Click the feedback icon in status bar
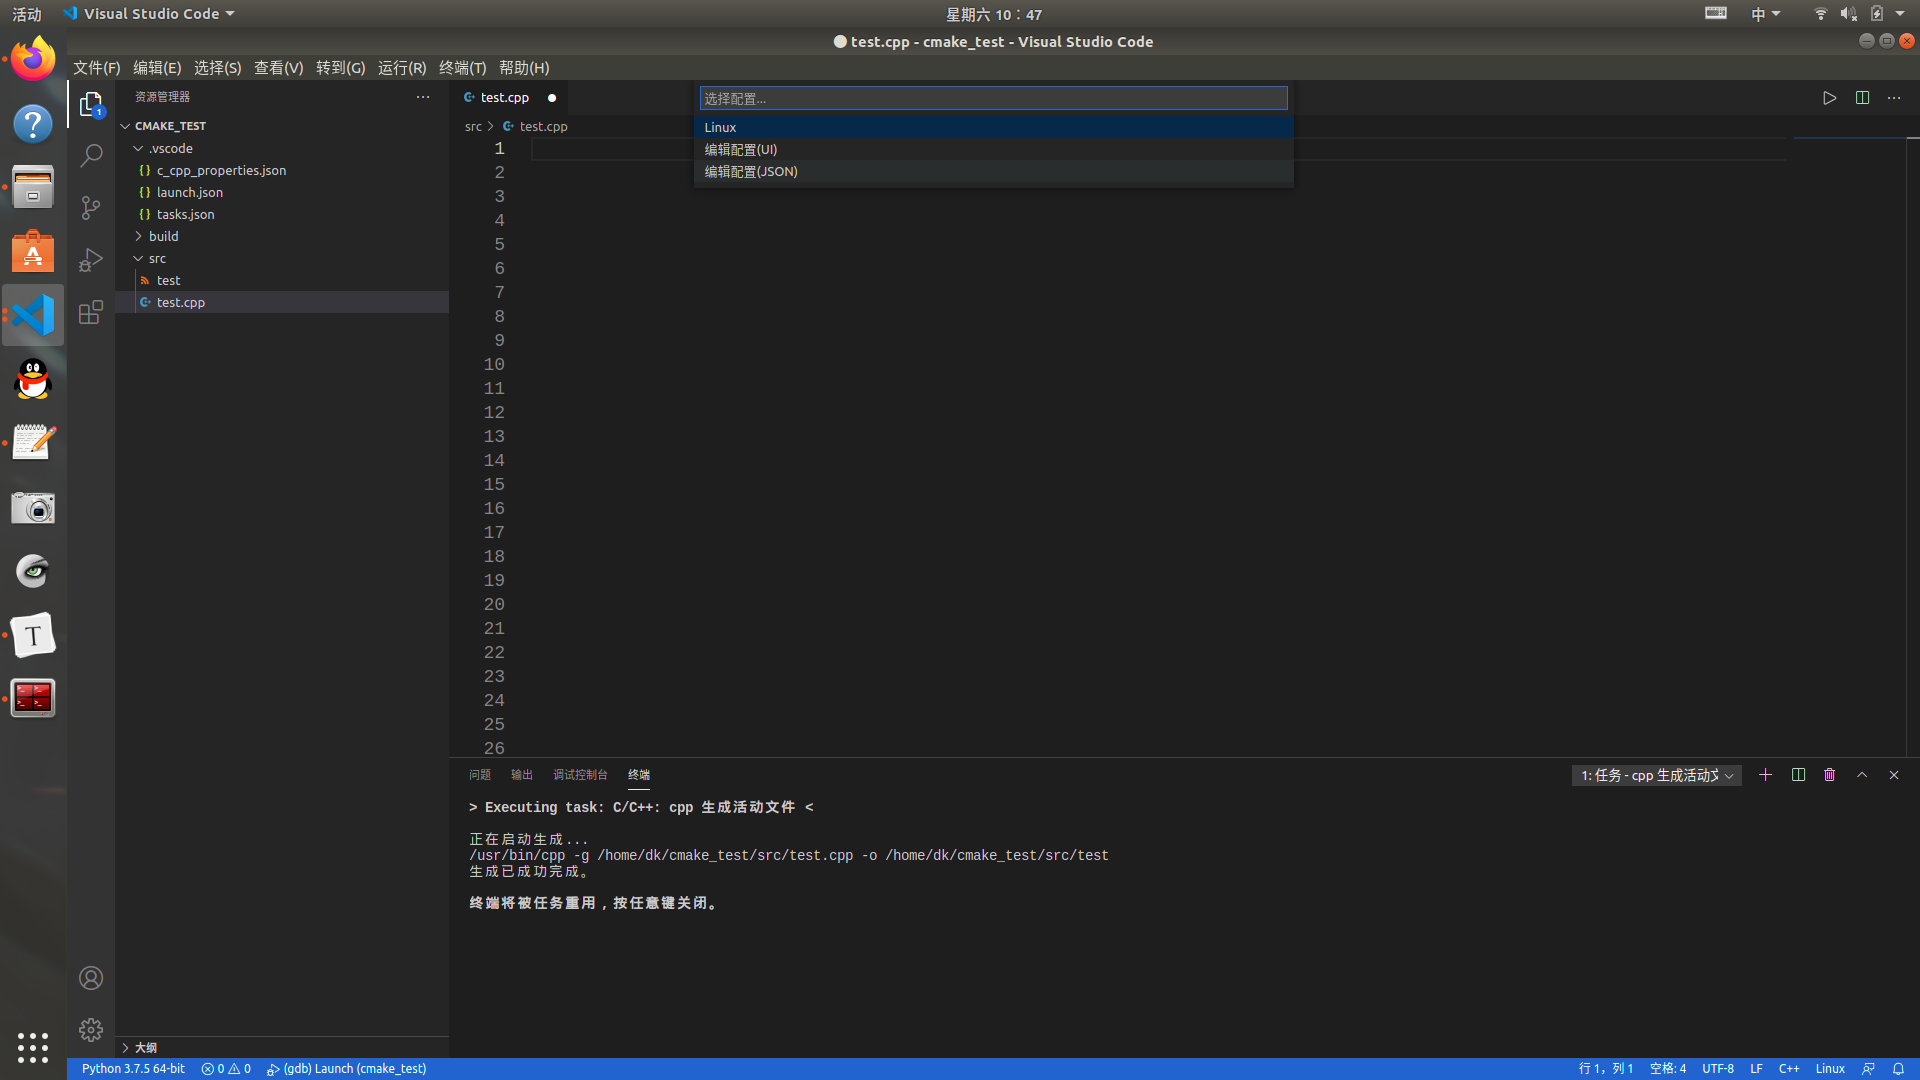Viewport: 1920px width, 1080px height. (x=1868, y=1069)
